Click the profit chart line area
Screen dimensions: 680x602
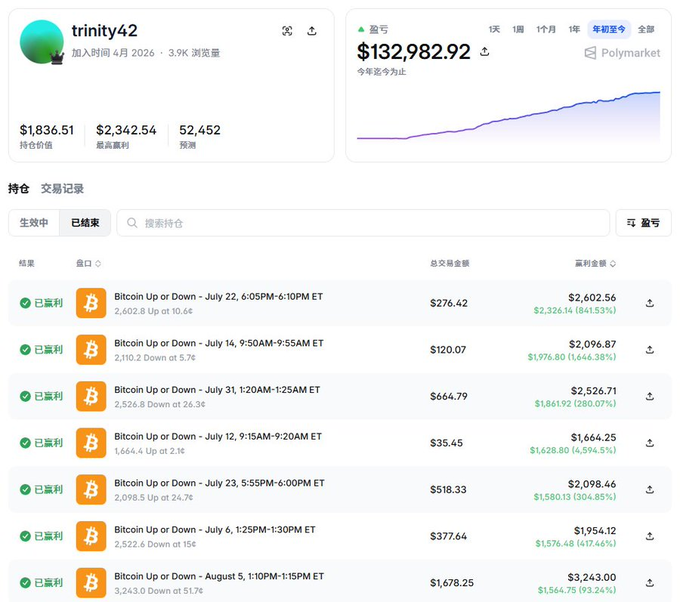click(x=508, y=117)
